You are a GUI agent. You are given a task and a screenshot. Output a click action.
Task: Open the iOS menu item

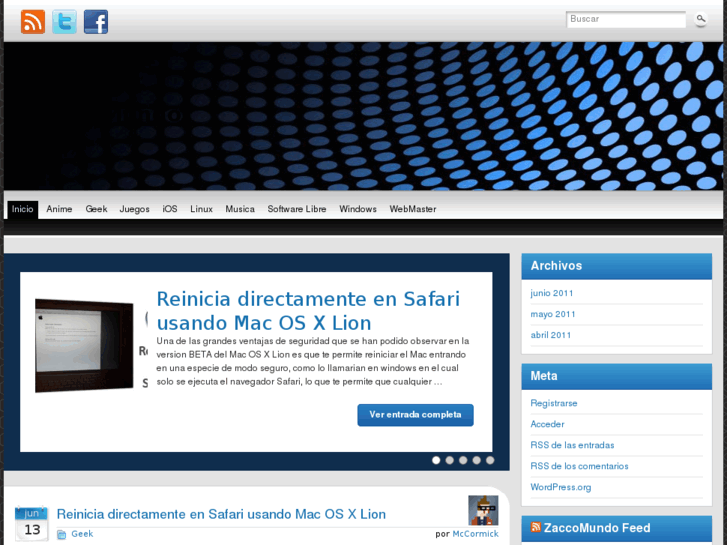click(x=170, y=209)
